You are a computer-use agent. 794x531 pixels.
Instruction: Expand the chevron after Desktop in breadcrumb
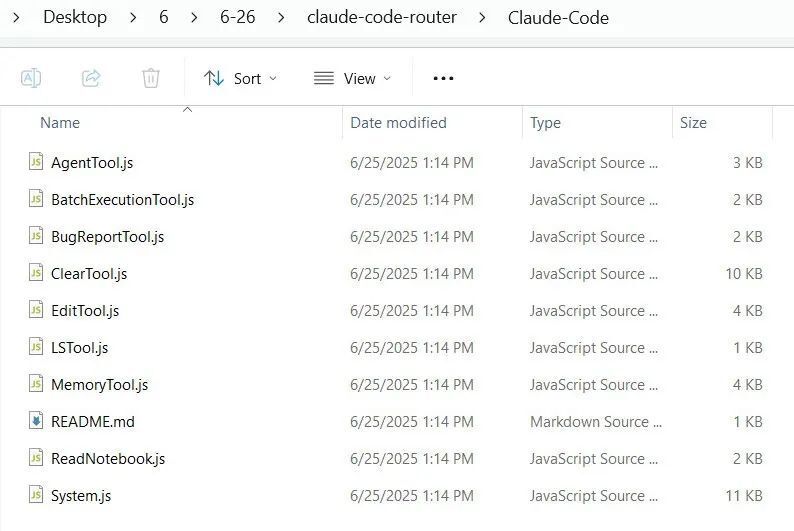132,18
